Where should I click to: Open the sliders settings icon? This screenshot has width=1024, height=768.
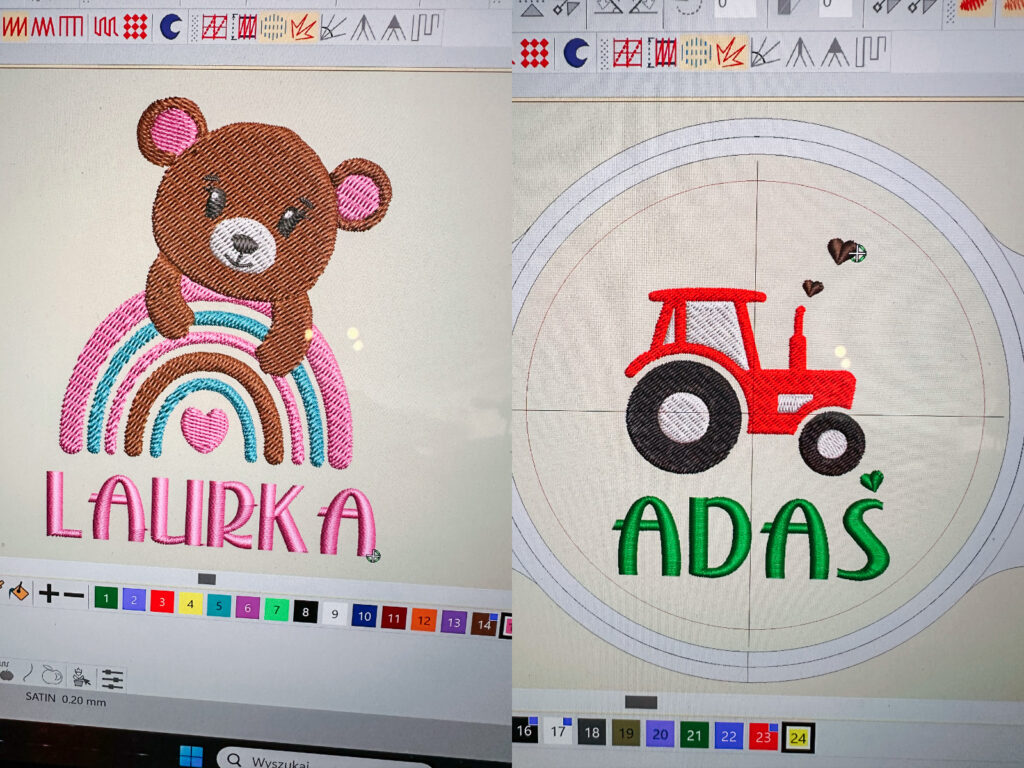pyautogui.click(x=112, y=678)
